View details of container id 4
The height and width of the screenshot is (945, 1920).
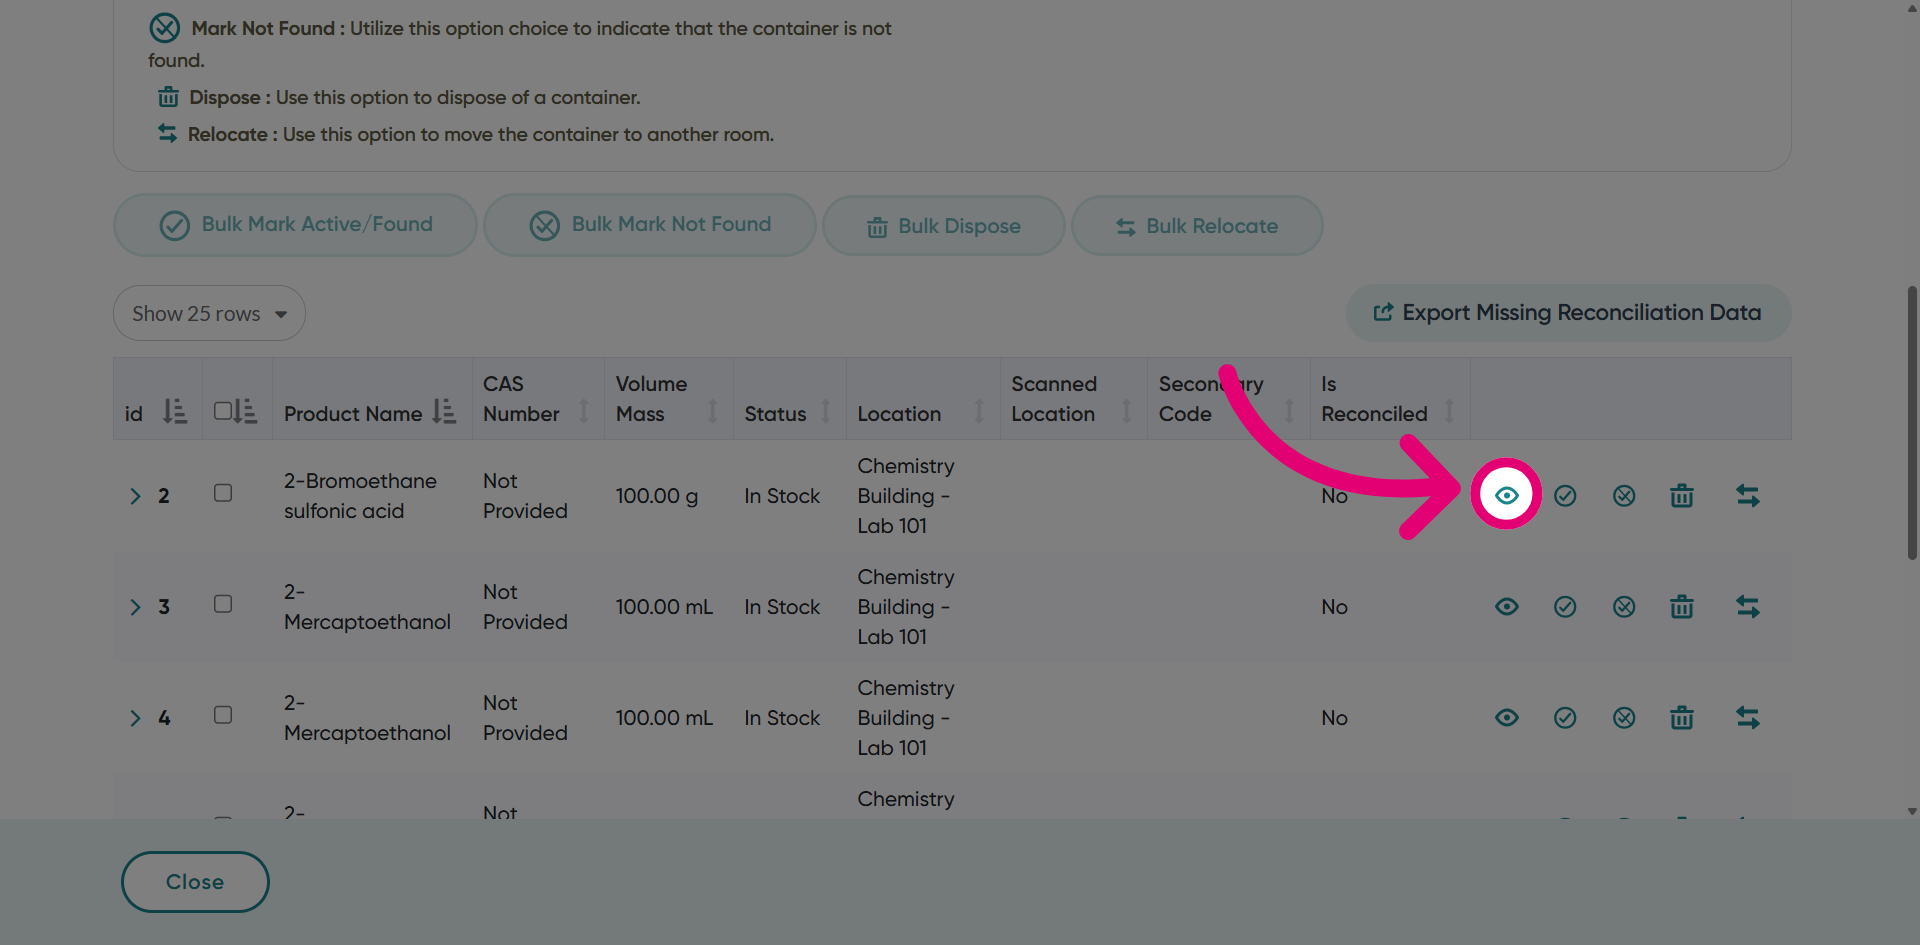(x=1506, y=717)
